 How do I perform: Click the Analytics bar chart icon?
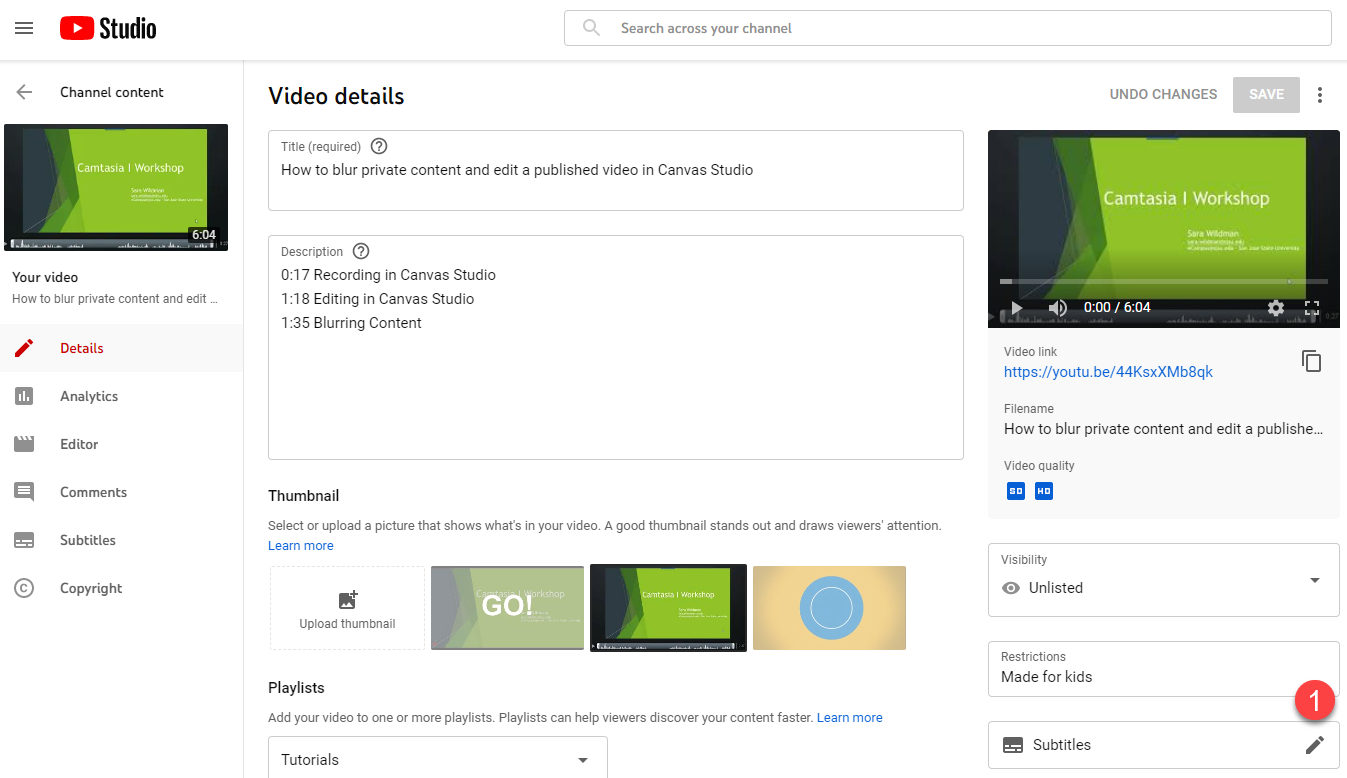coord(24,396)
